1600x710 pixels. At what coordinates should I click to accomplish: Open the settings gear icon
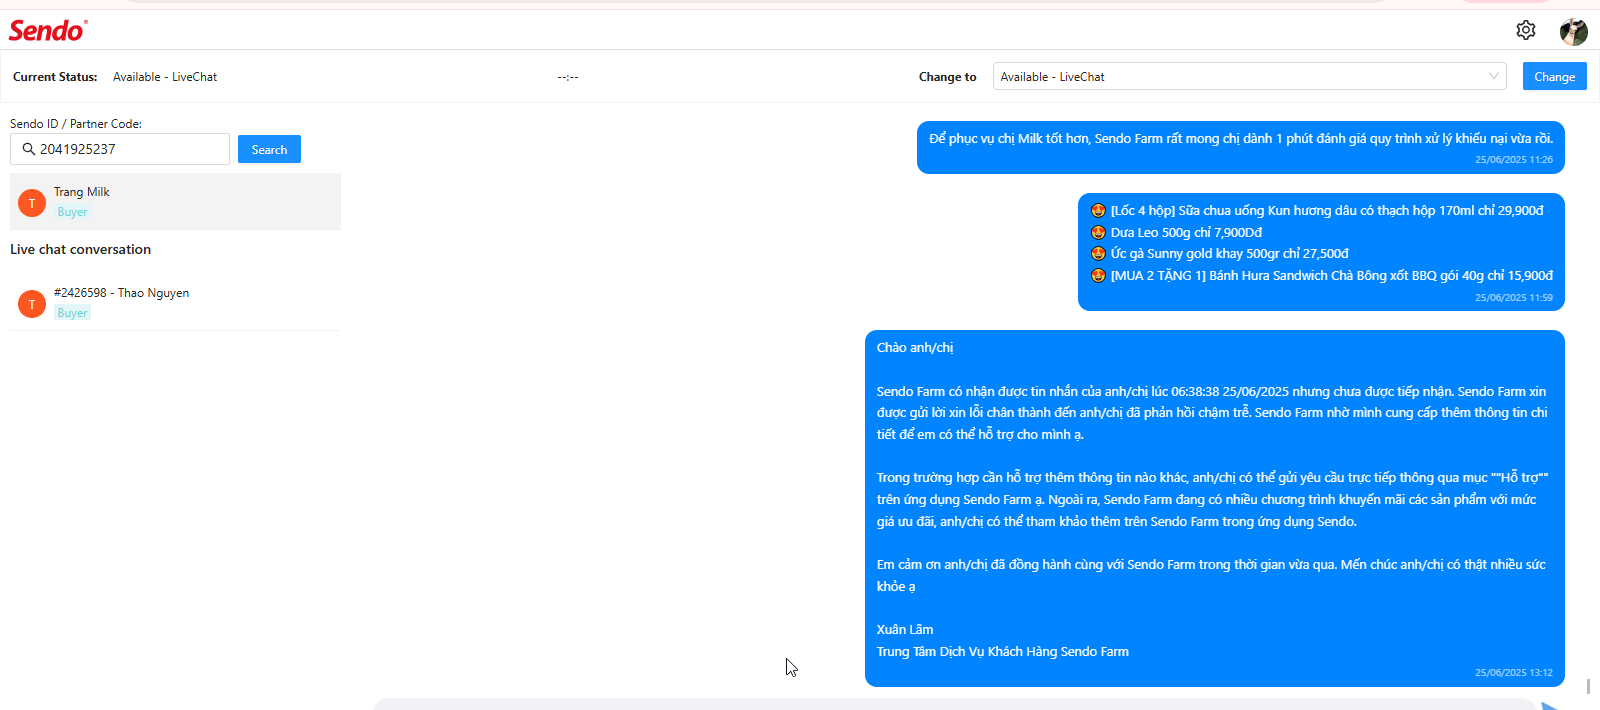1525,30
